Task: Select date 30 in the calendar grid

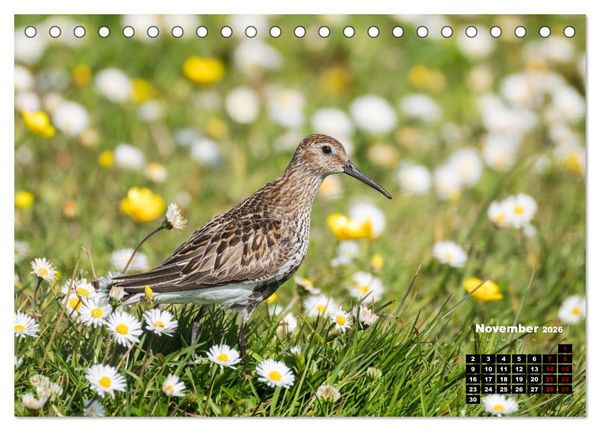Action: 473,400
